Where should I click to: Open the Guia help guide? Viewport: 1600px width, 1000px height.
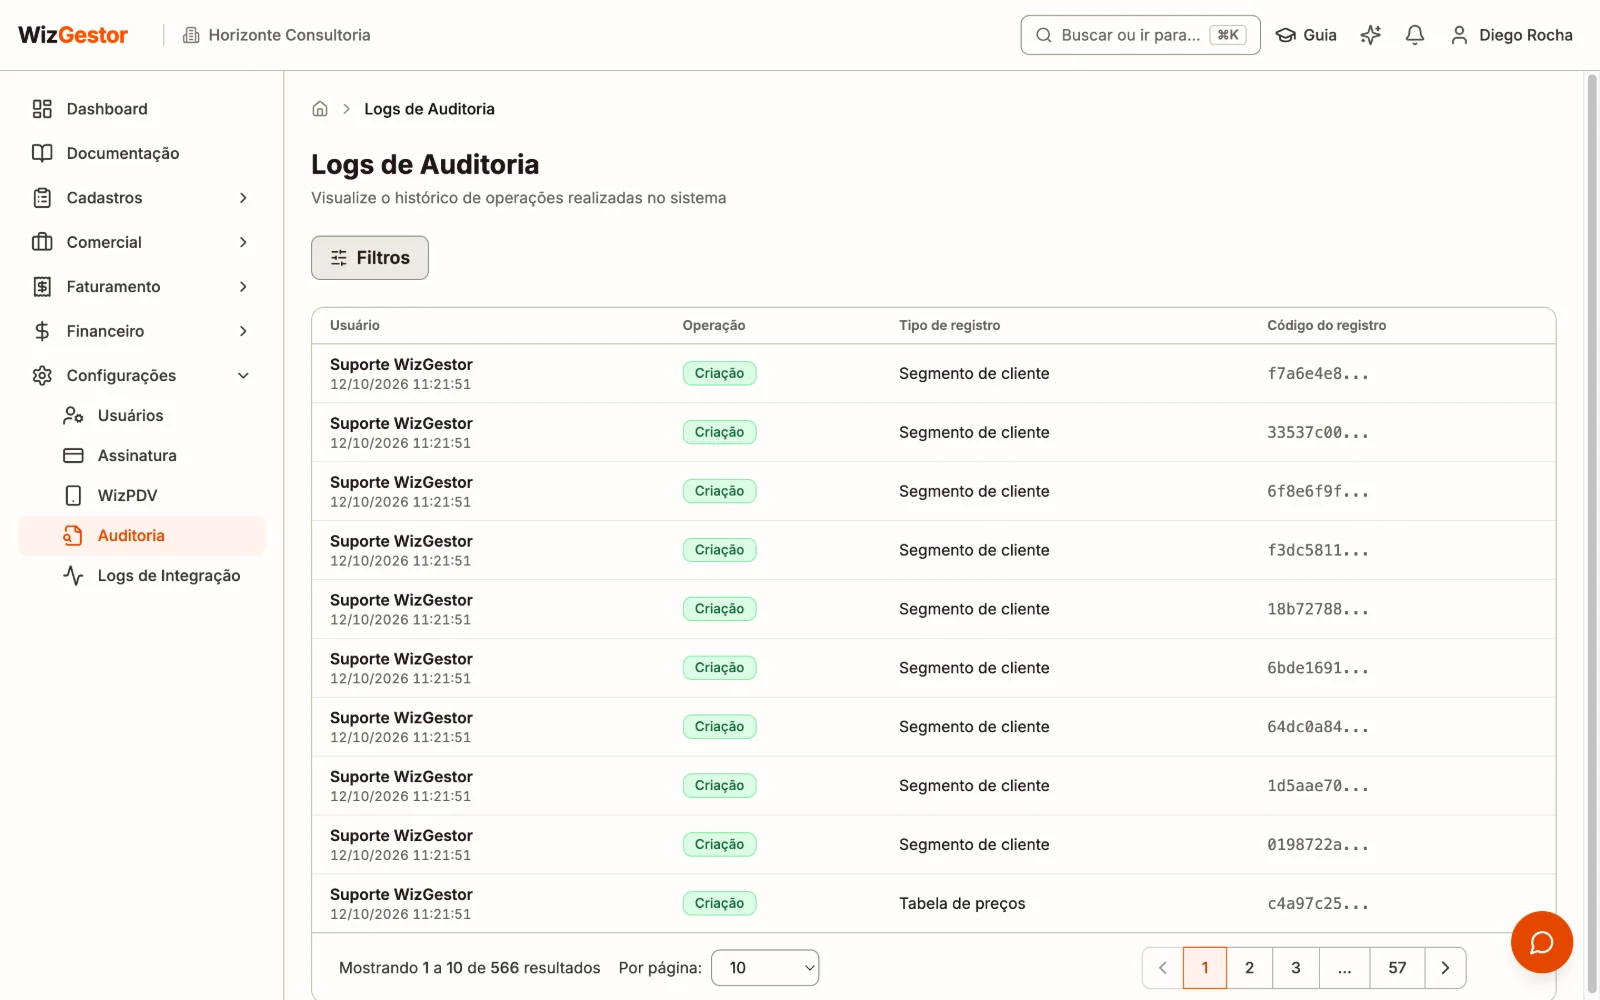click(1306, 35)
